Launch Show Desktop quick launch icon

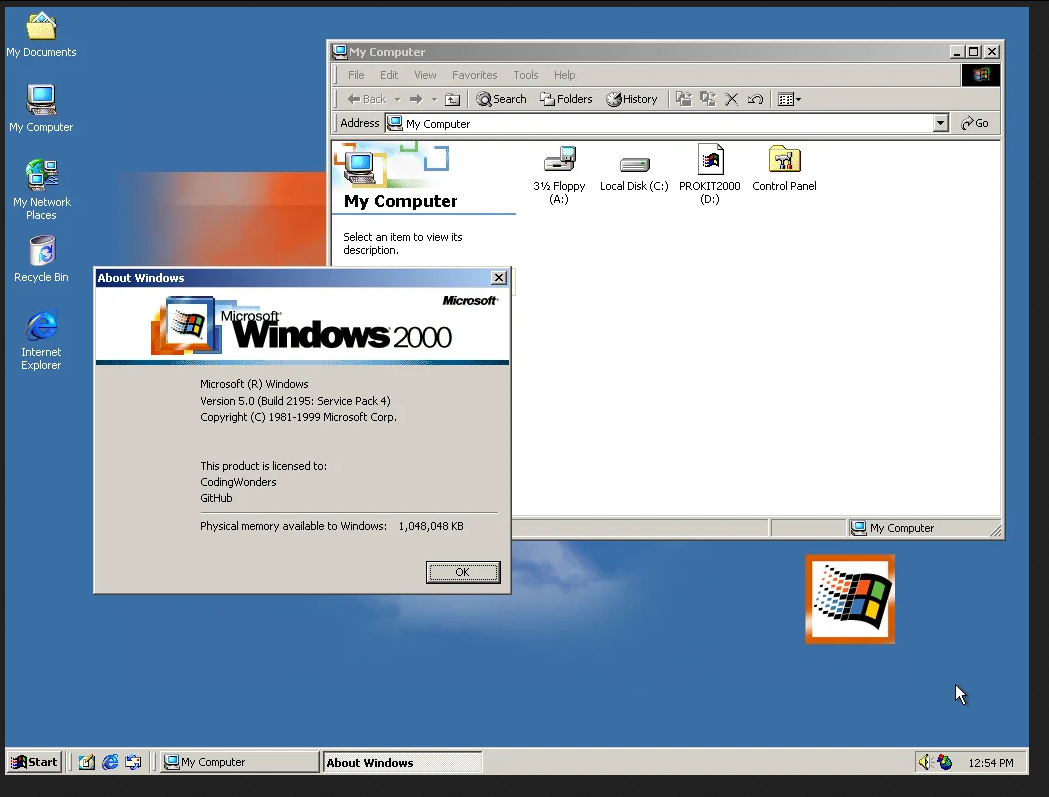tap(86, 762)
